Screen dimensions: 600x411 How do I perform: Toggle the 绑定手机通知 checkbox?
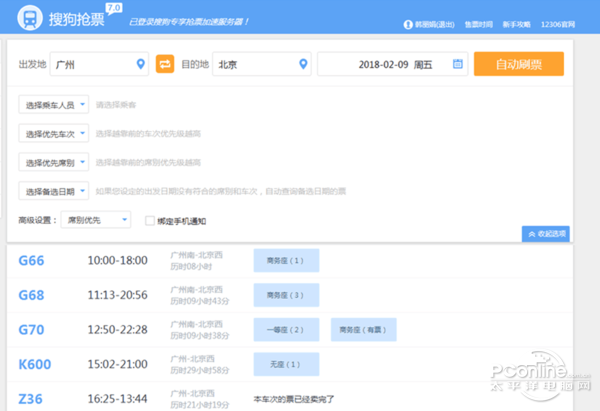pos(150,220)
